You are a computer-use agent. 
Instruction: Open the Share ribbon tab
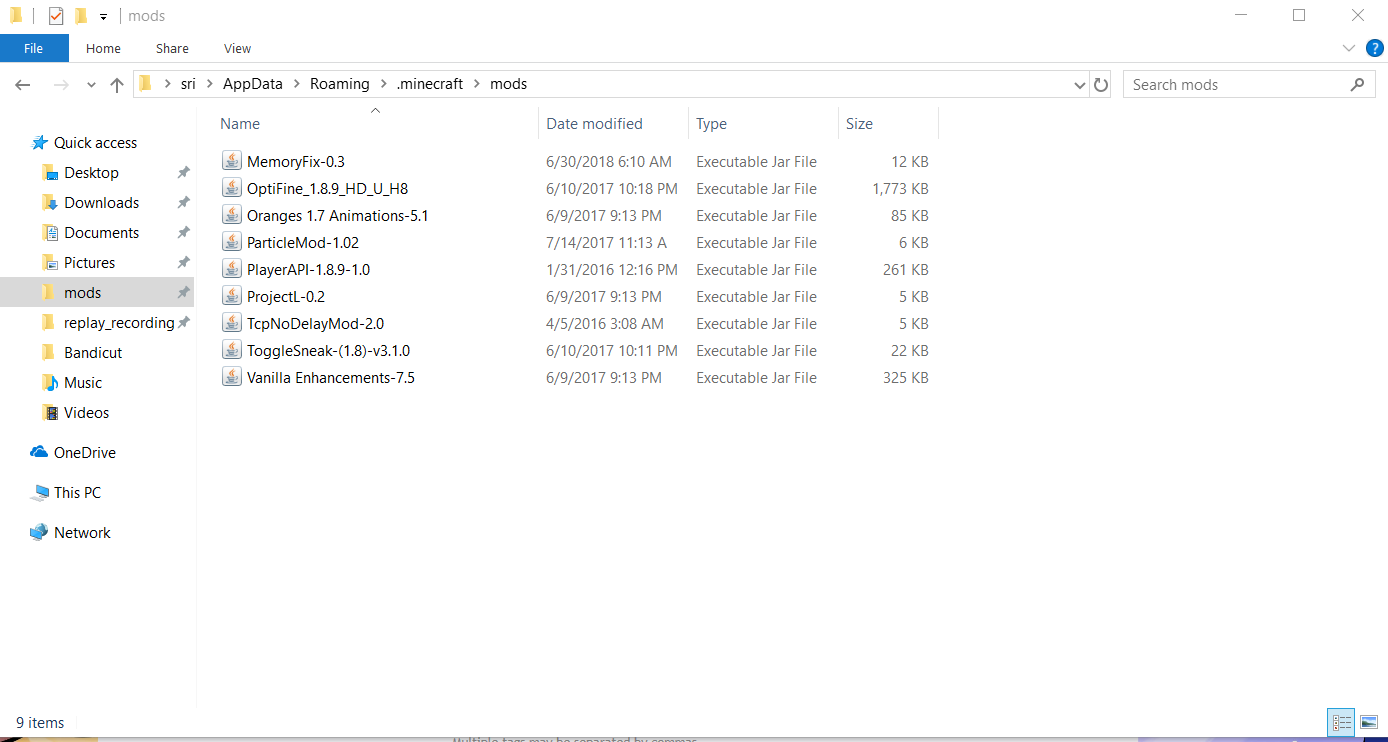pyautogui.click(x=172, y=48)
